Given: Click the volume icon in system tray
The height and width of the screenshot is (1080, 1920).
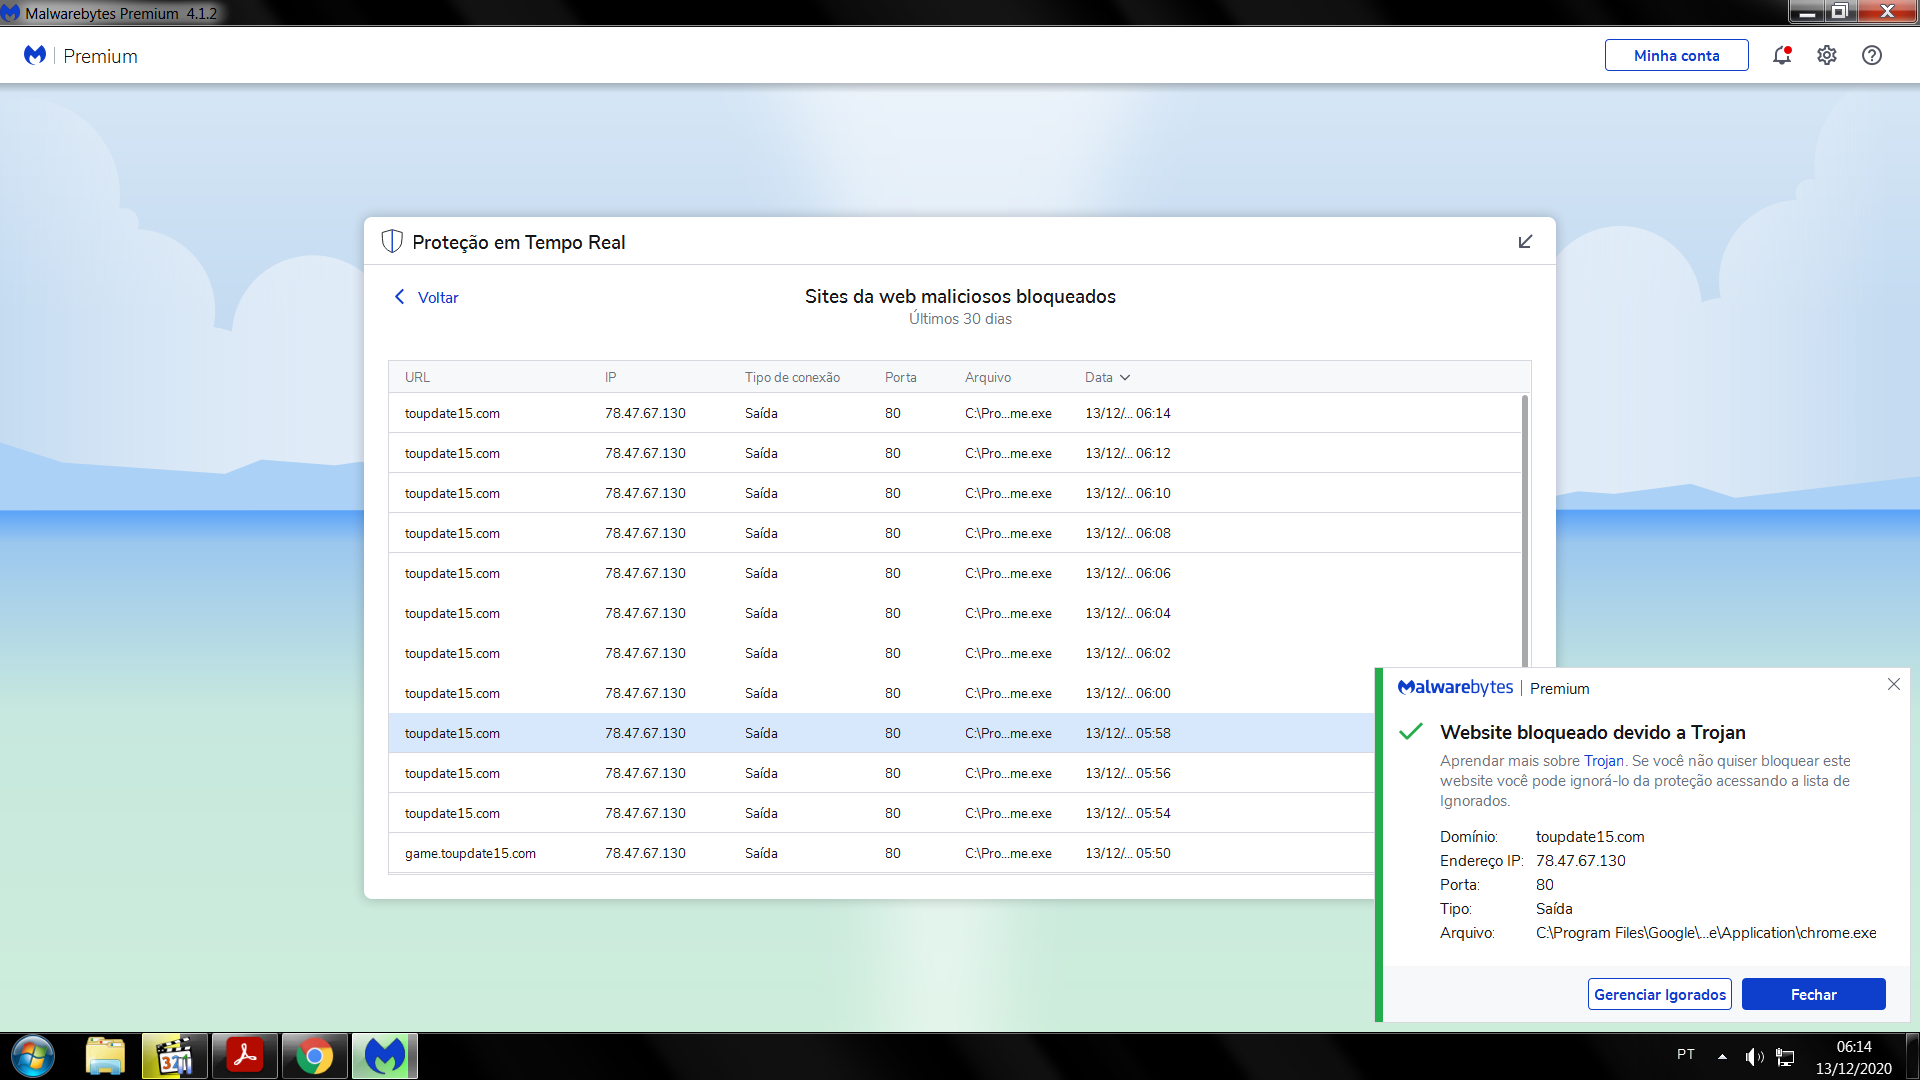Looking at the screenshot, I should pyautogui.click(x=1754, y=1056).
